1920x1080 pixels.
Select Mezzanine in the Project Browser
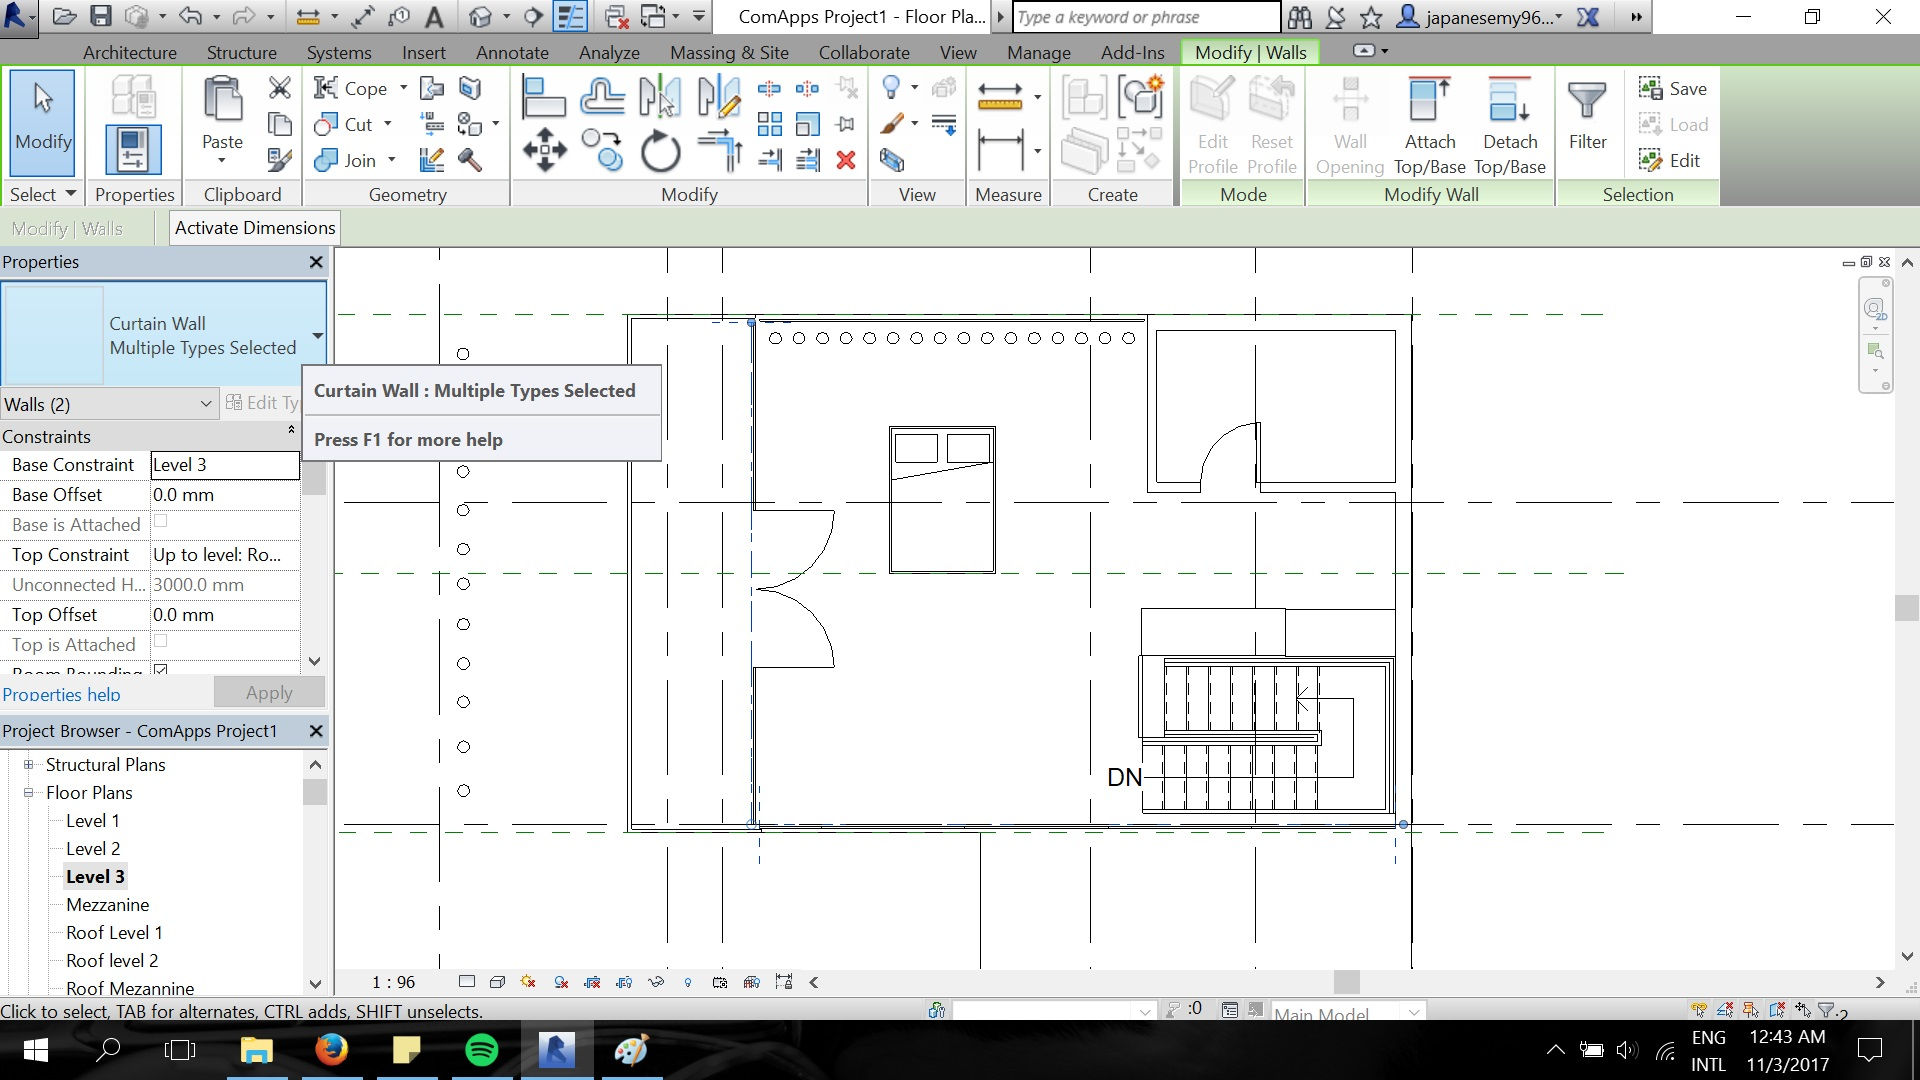click(107, 904)
